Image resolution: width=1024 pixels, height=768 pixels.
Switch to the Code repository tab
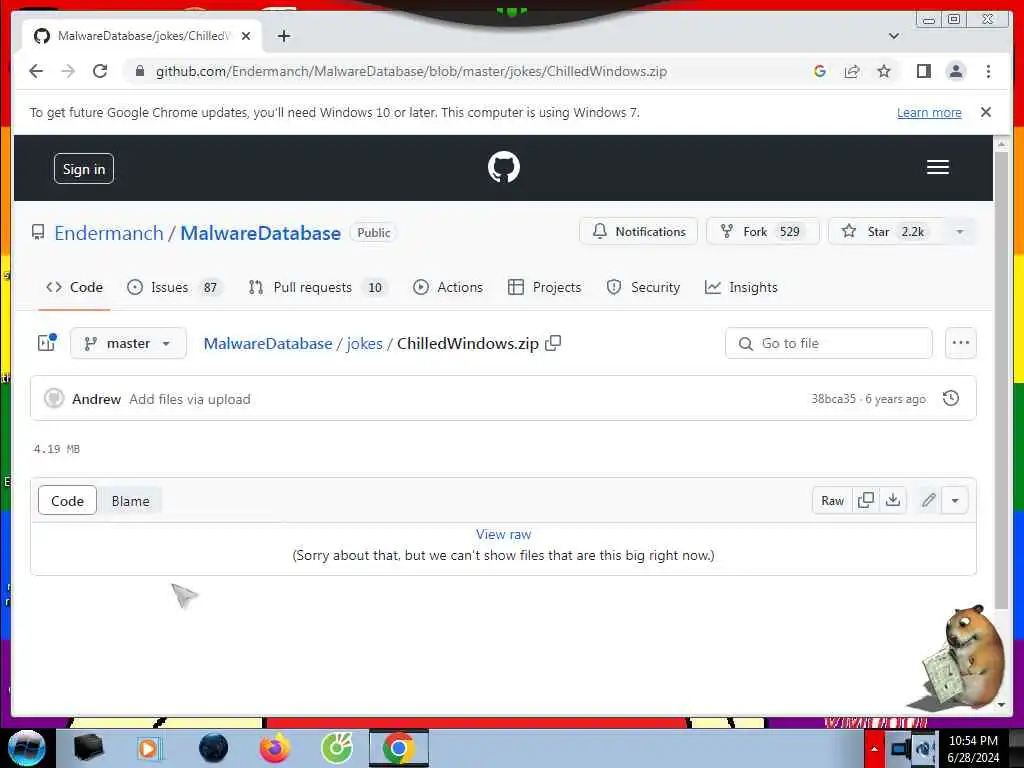tap(74, 287)
